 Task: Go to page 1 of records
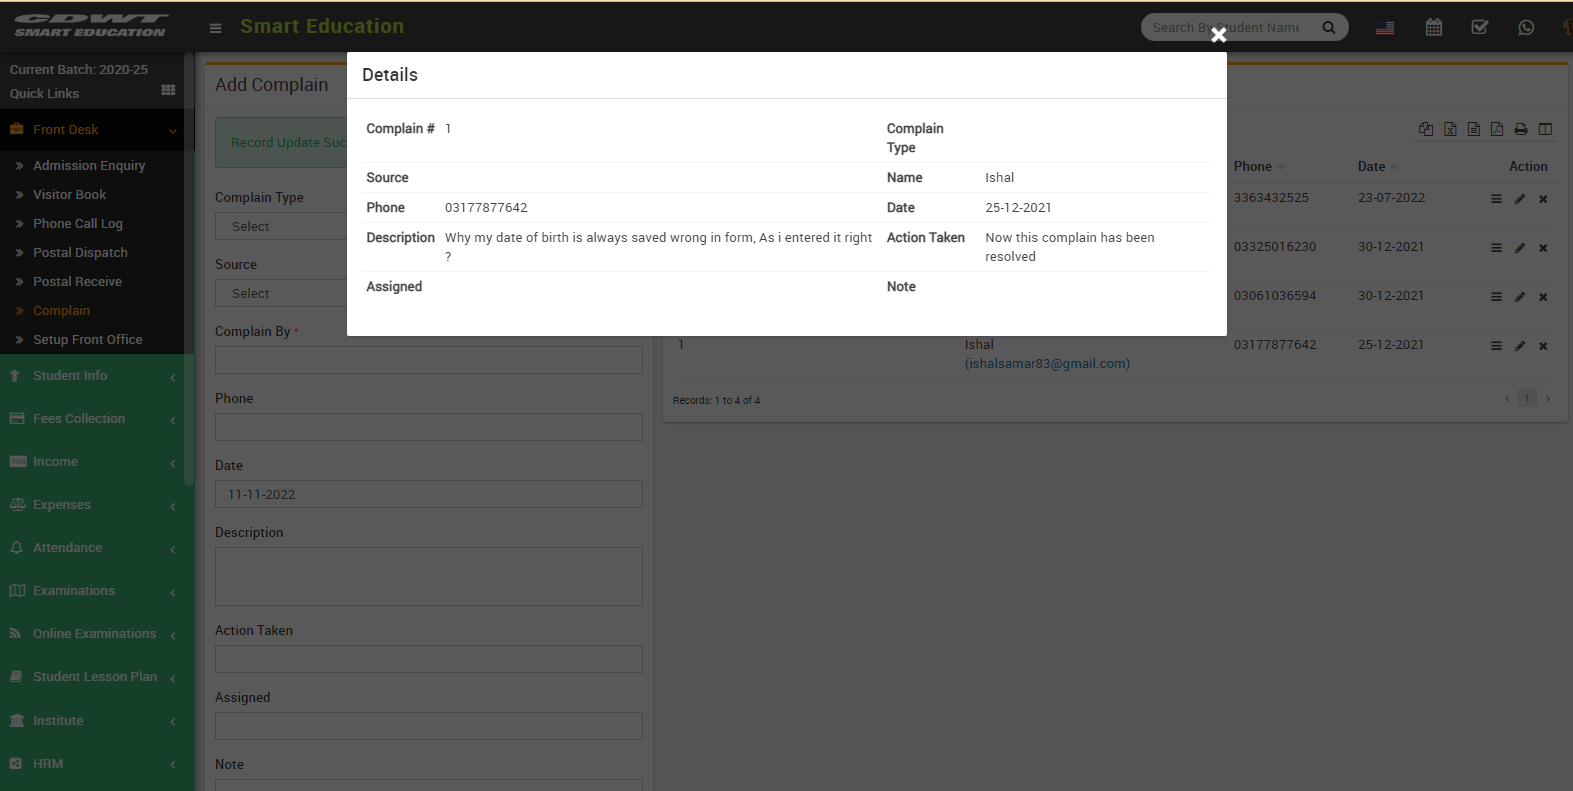(x=1527, y=399)
